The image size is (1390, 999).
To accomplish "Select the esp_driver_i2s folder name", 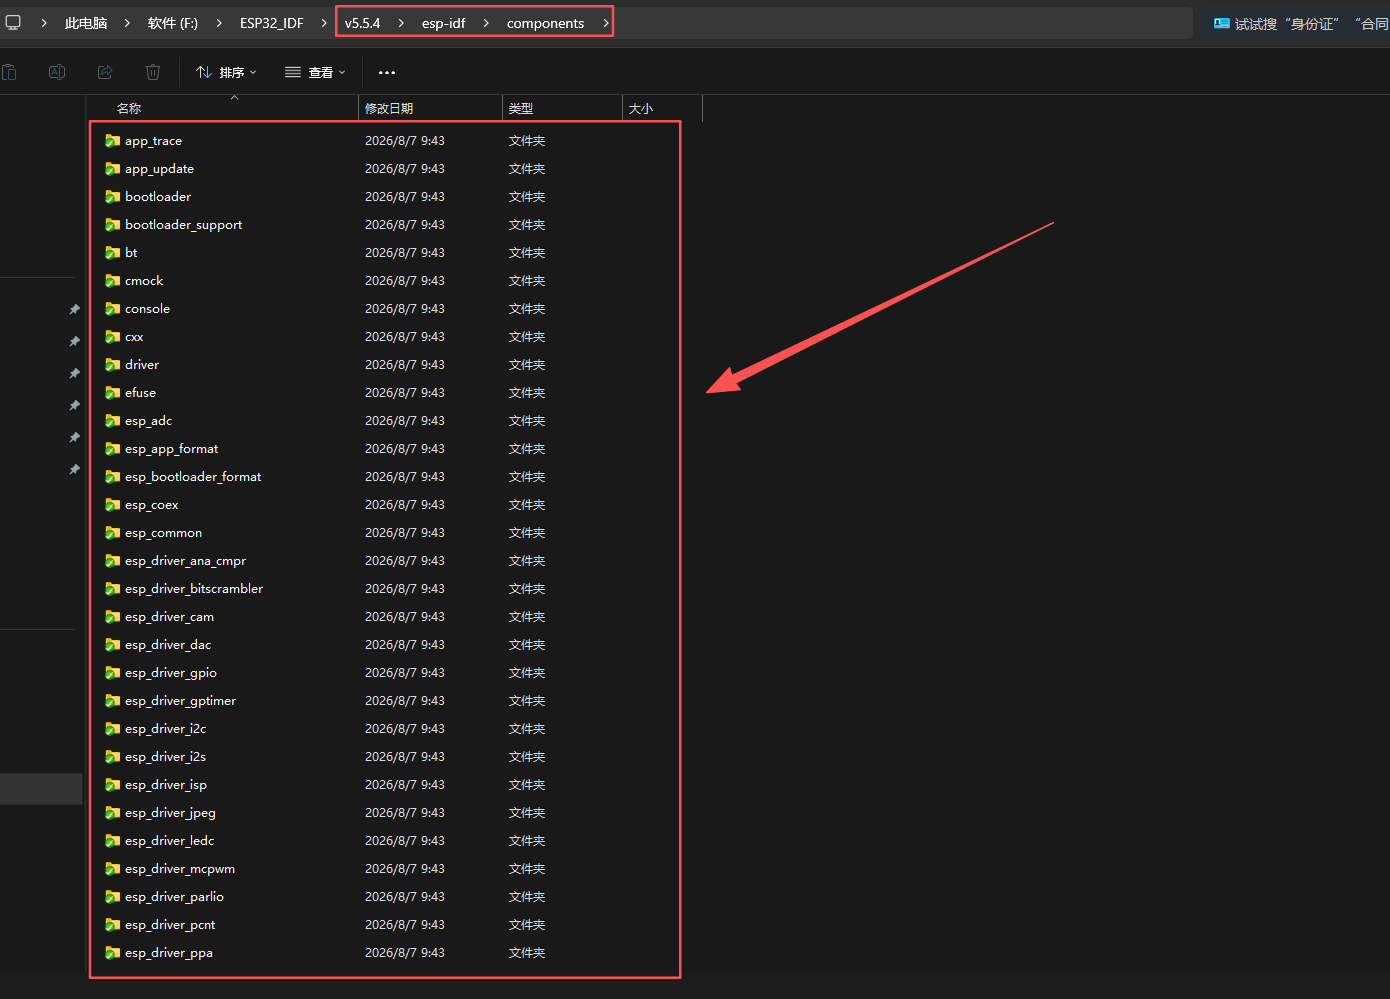I will [166, 757].
